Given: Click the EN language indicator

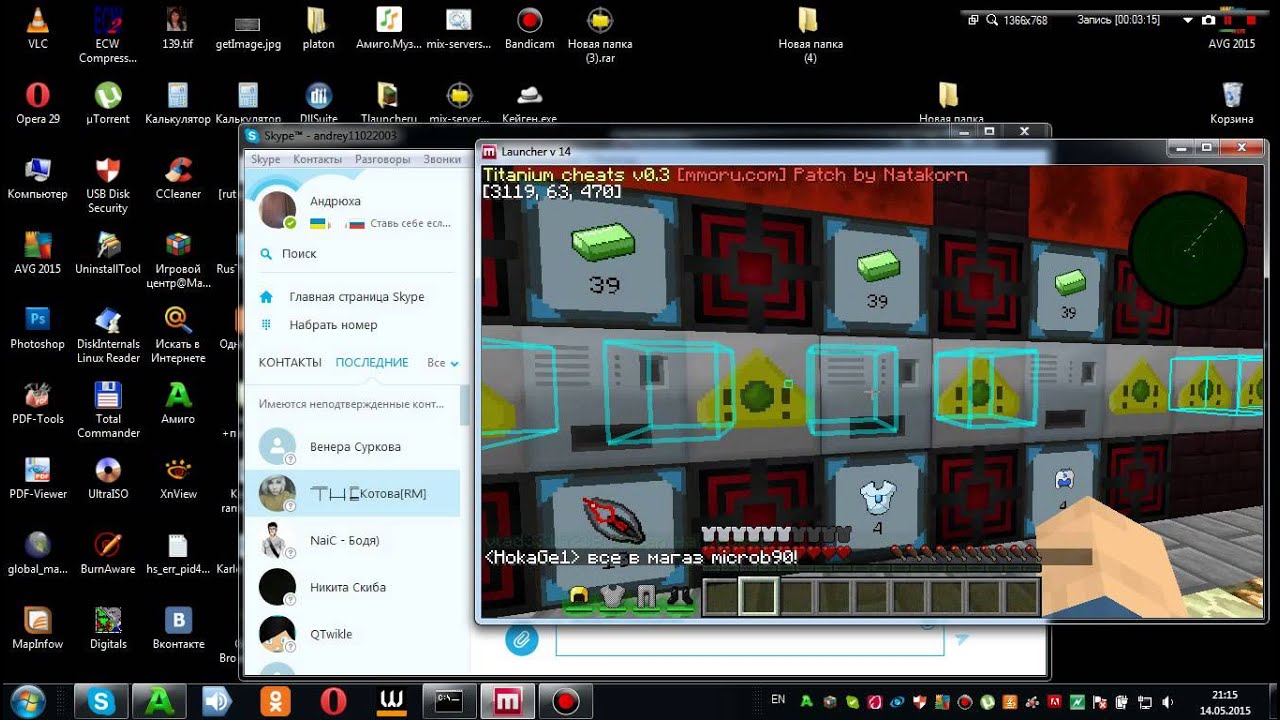Looking at the screenshot, I should click(x=779, y=699).
